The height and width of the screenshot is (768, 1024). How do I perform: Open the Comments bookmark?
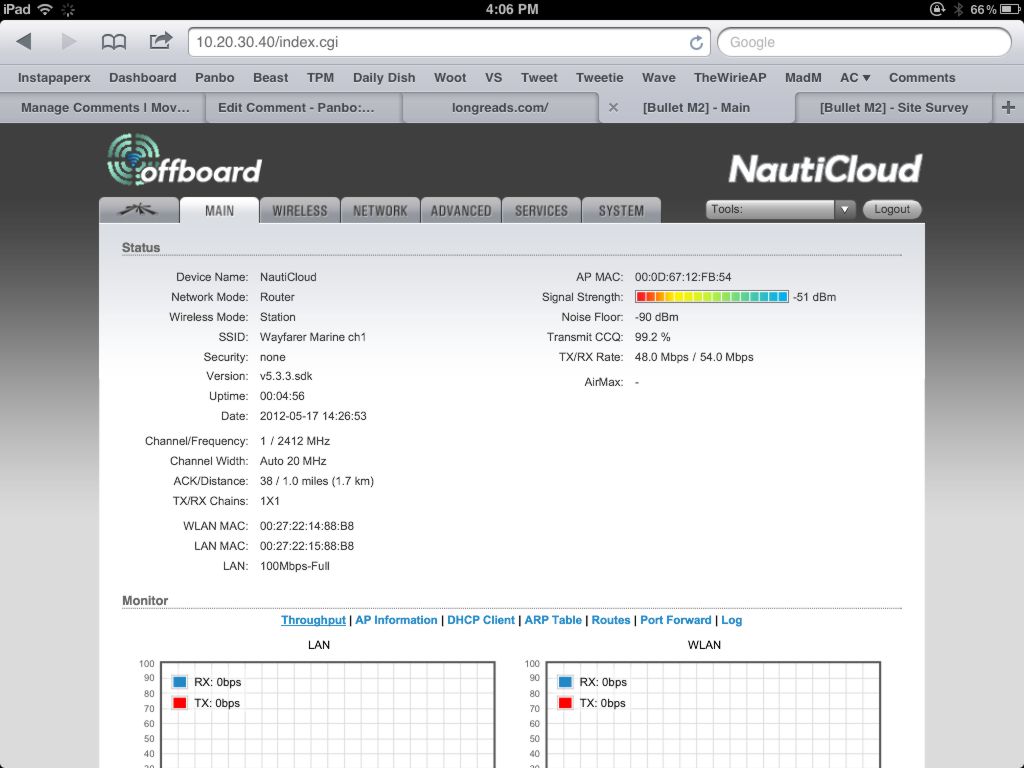click(922, 78)
